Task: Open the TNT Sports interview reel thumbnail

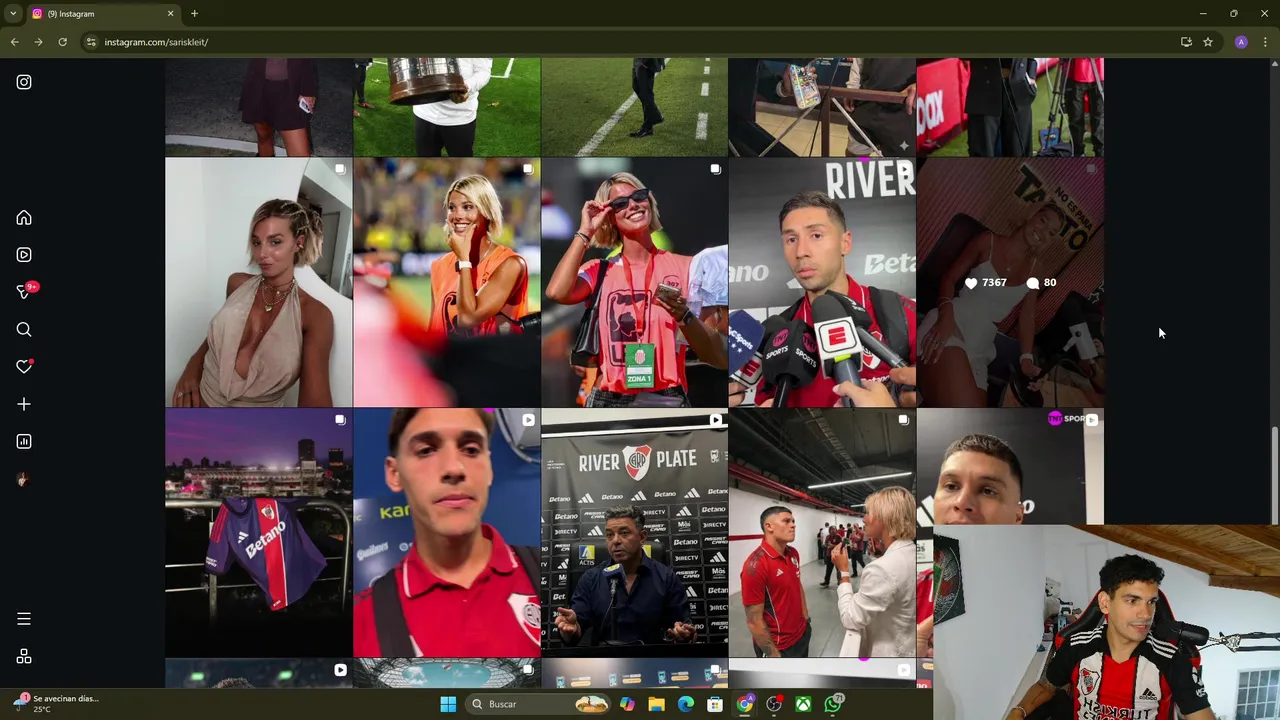Action: [1010, 466]
